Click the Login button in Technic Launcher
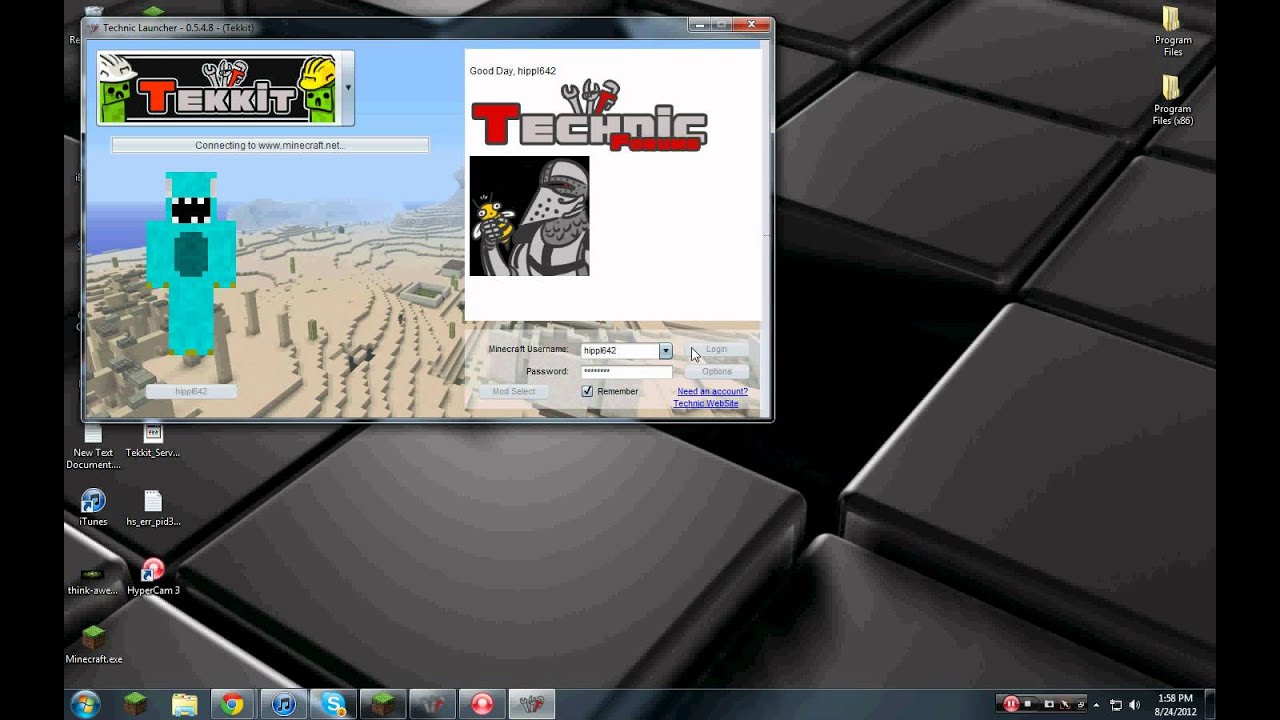Screen dimensions: 1280x720 coord(716,350)
